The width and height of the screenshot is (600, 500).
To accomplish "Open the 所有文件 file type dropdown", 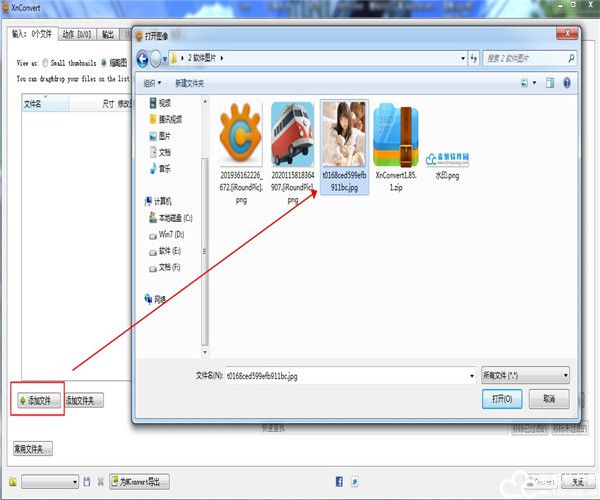I will click(x=525, y=375).
